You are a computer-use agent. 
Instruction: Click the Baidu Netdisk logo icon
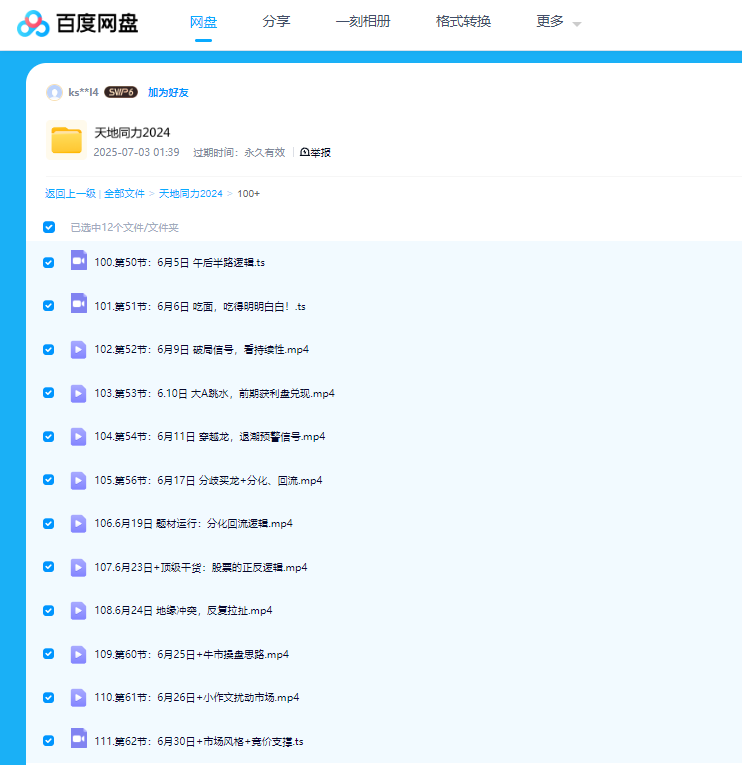(x=33, y=23)
